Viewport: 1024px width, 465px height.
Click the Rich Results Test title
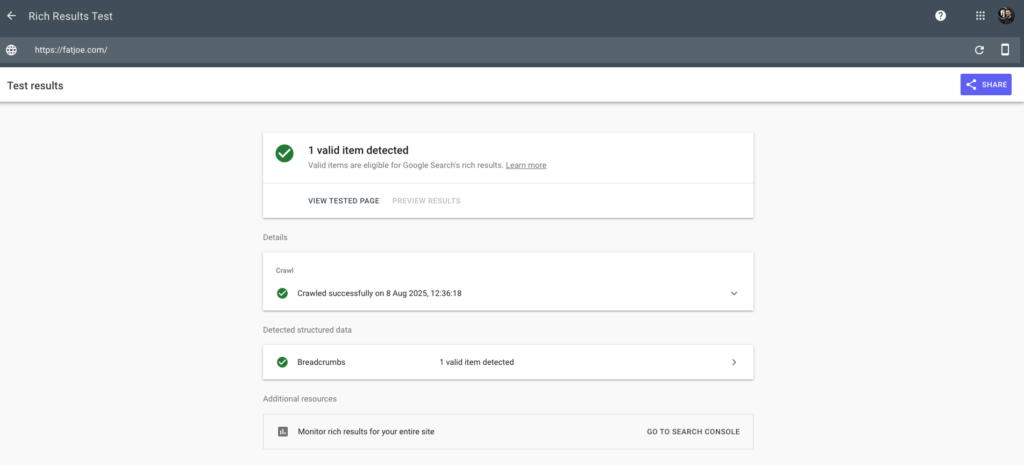tap(71, 16)
